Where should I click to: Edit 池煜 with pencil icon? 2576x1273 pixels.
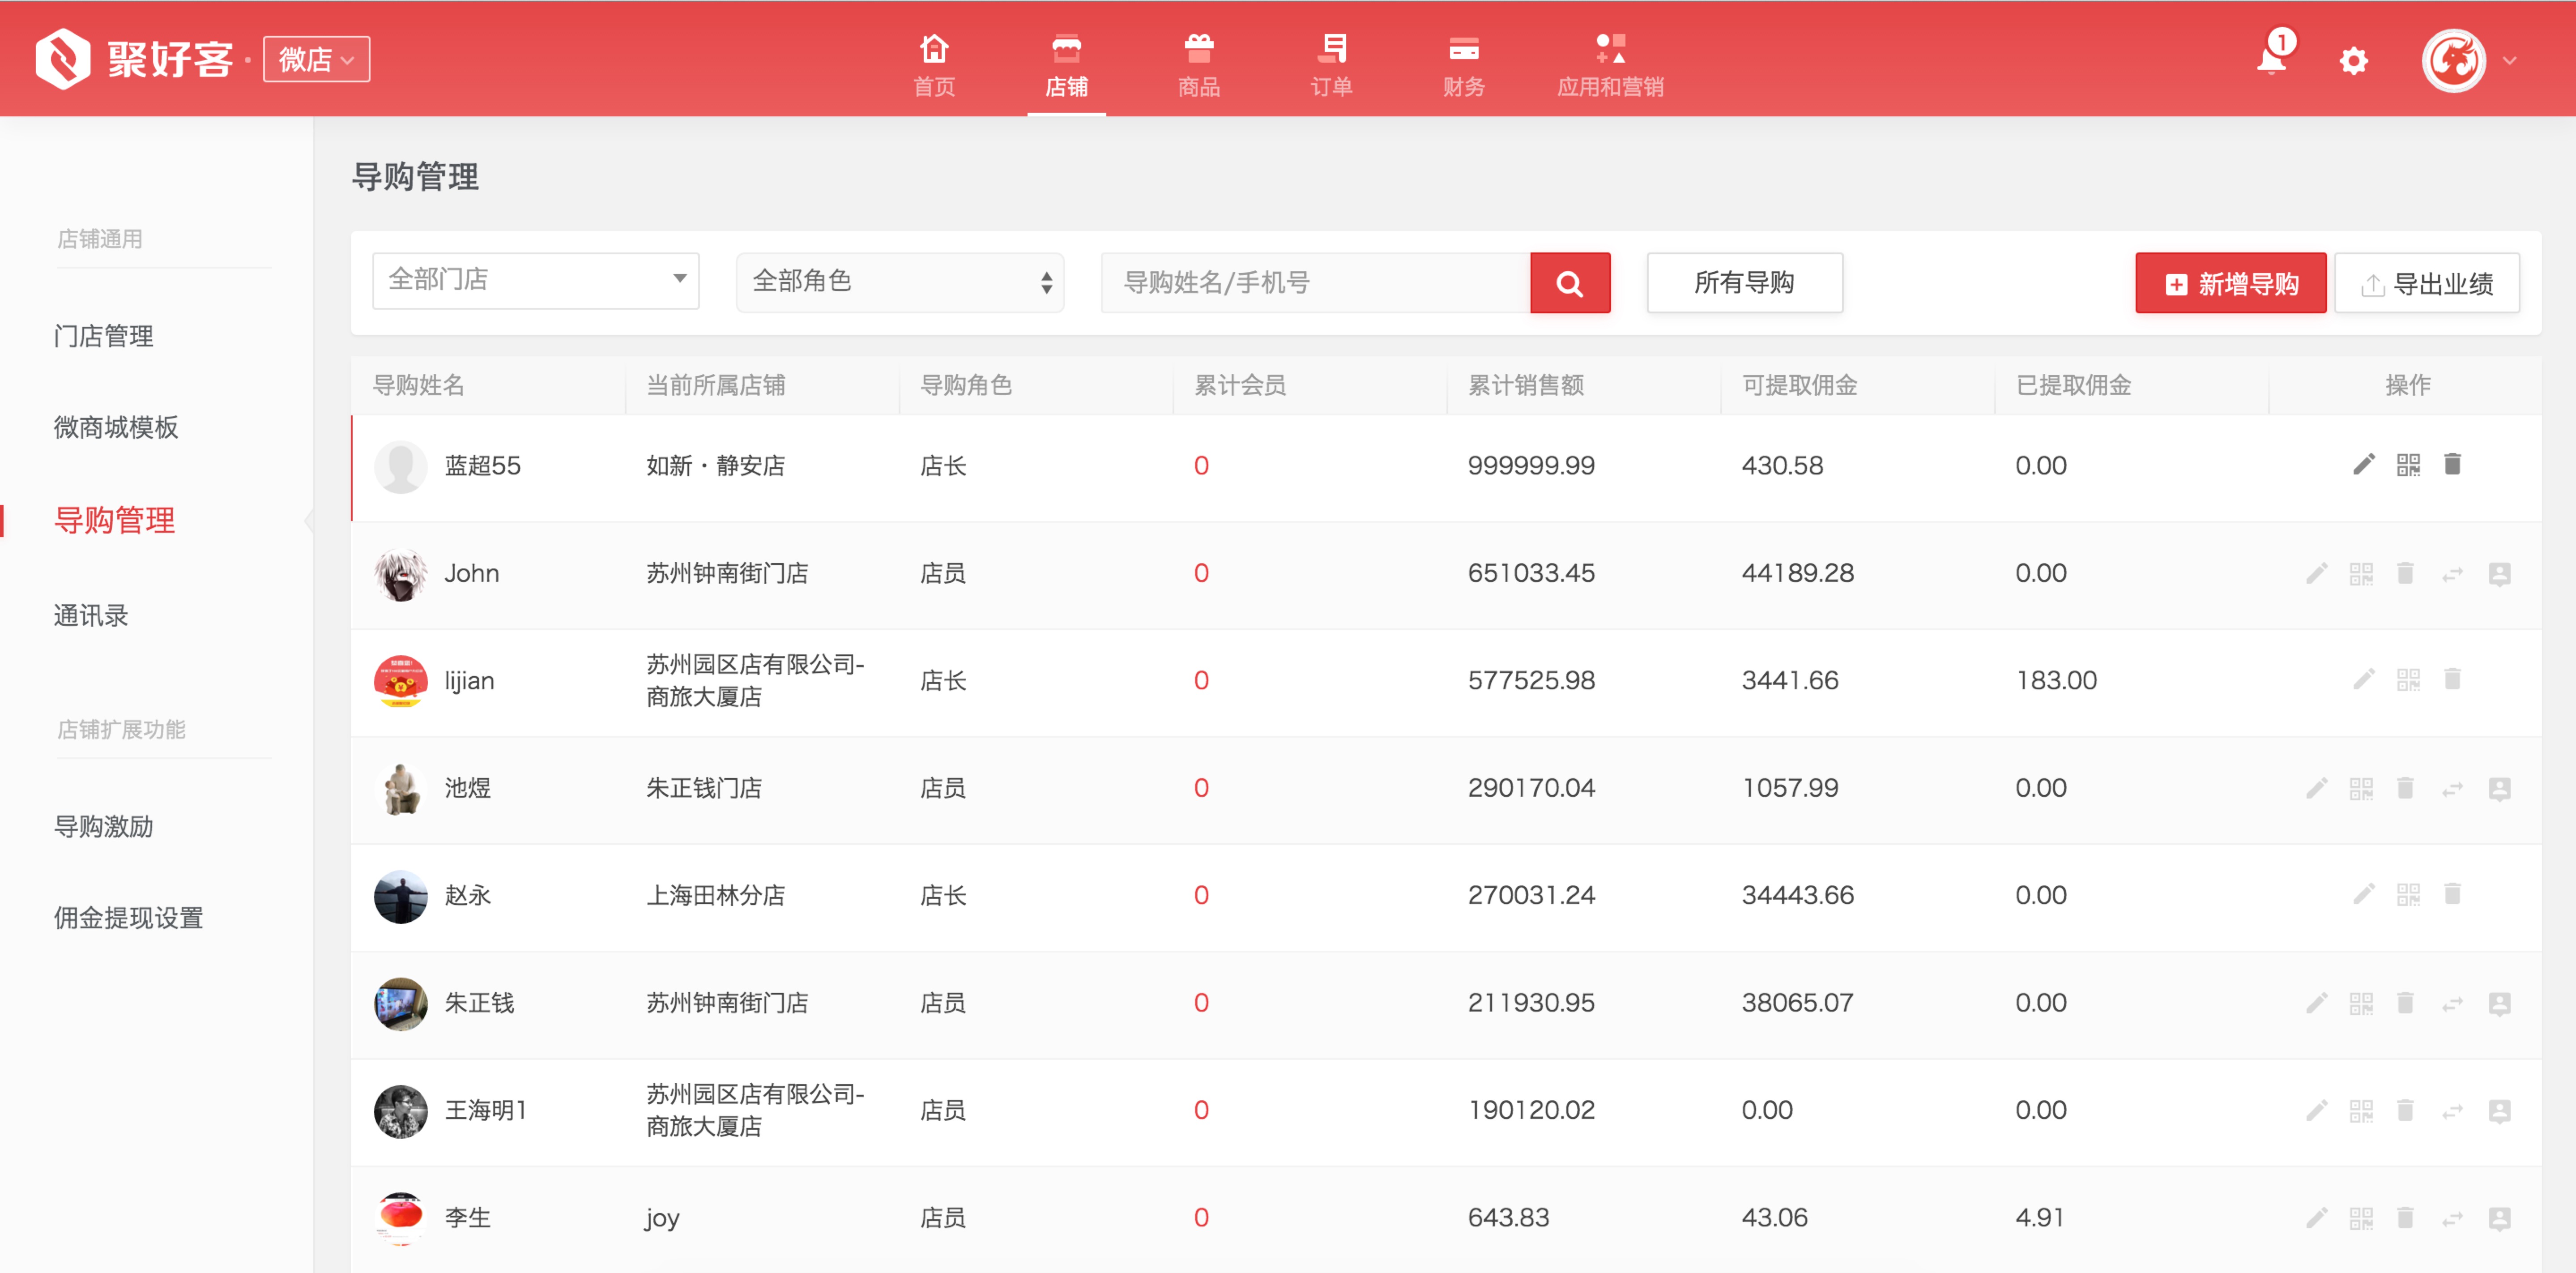coord(2316,788)
